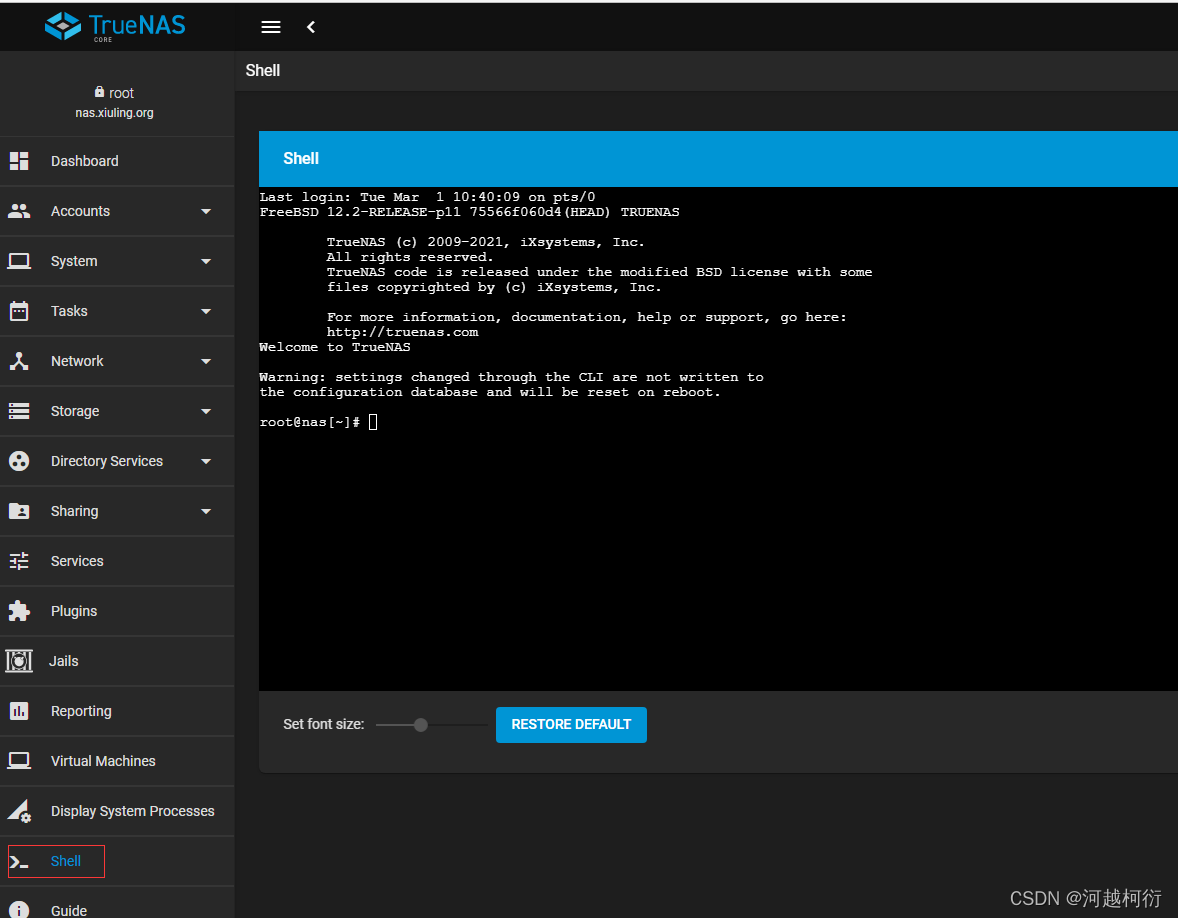Click the 'Set font size:' label

[x=323, y=724]
